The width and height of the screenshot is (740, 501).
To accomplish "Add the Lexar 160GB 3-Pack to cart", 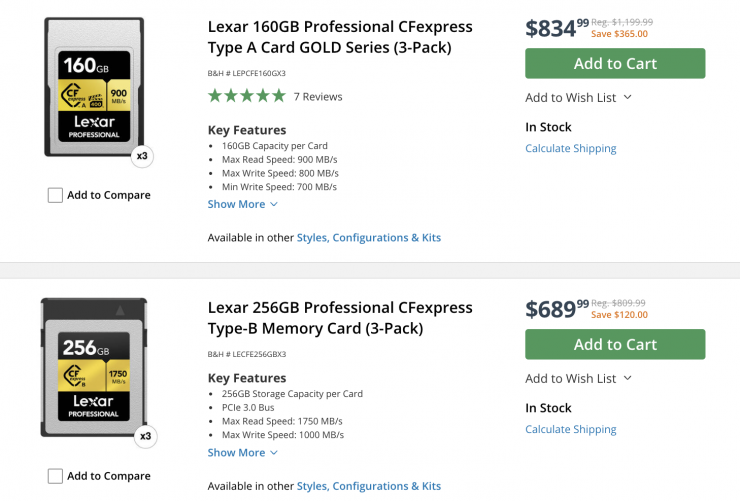I will click(x=615, y=63).
